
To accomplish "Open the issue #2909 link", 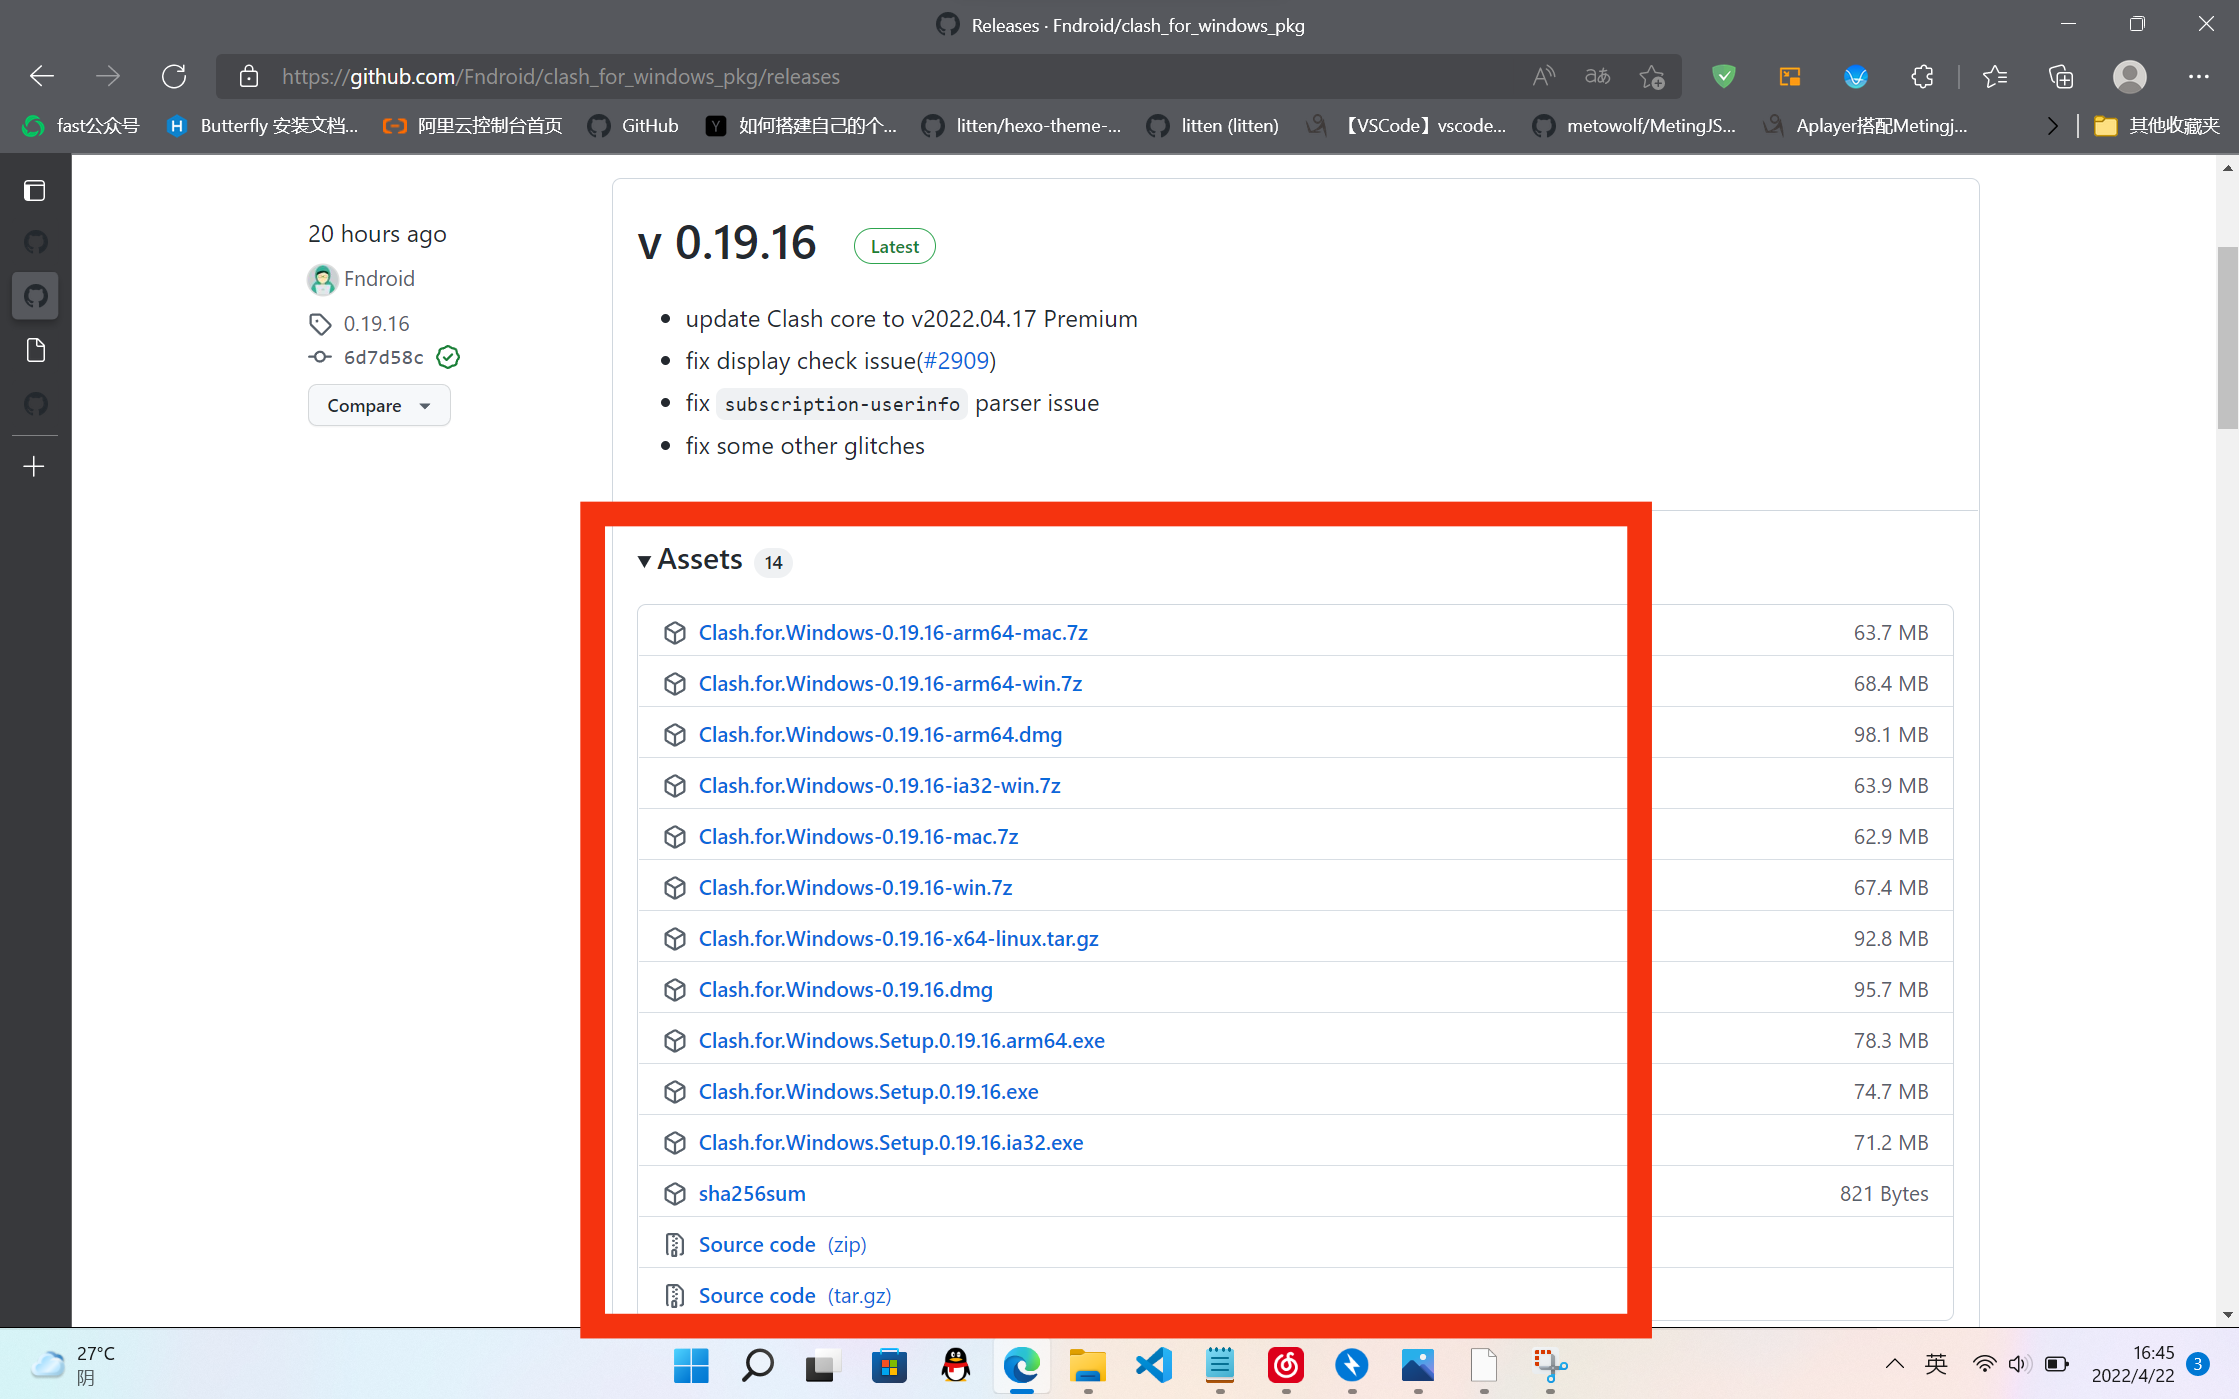I will pyautogui.click(x=955, y=361).
